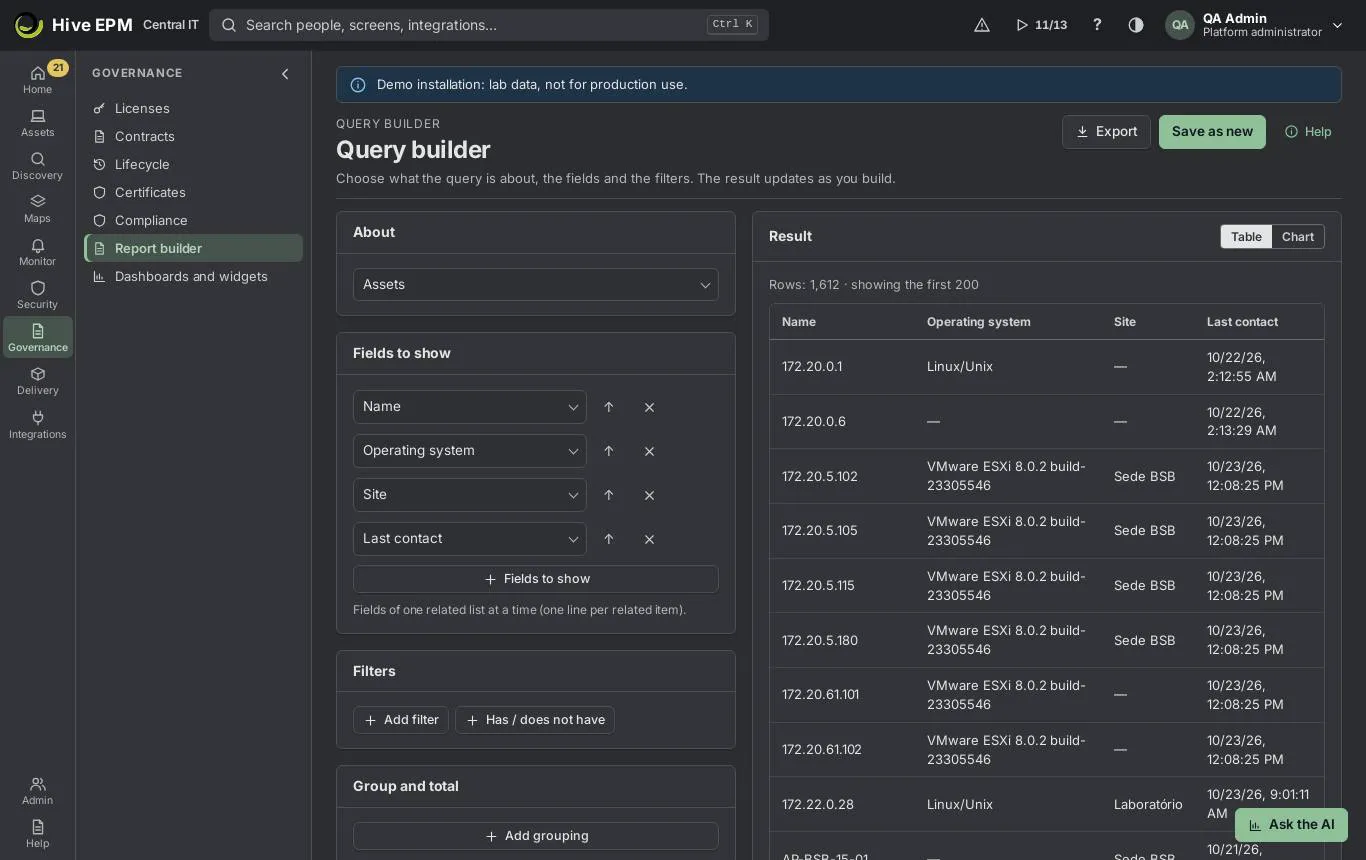Open the Operating system field dropdown

[470, 451]
